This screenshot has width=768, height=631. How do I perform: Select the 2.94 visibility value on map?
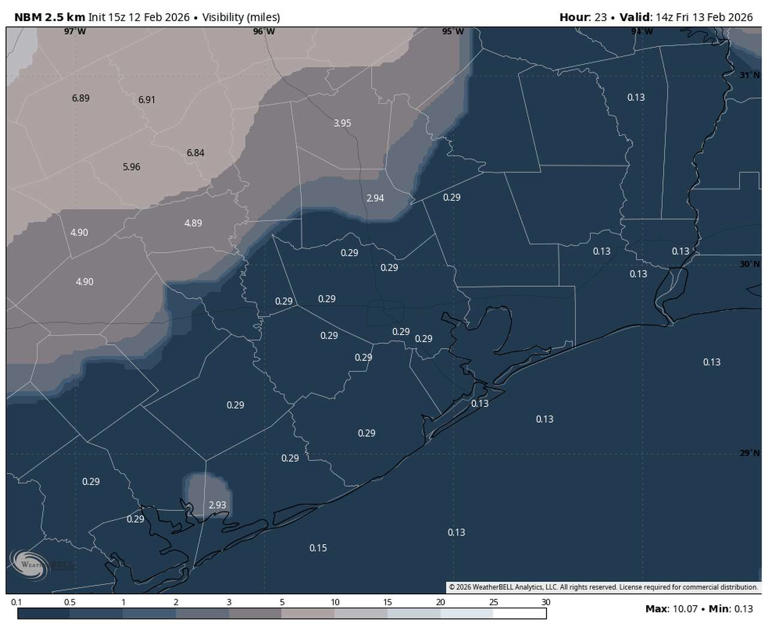[375, 198]
